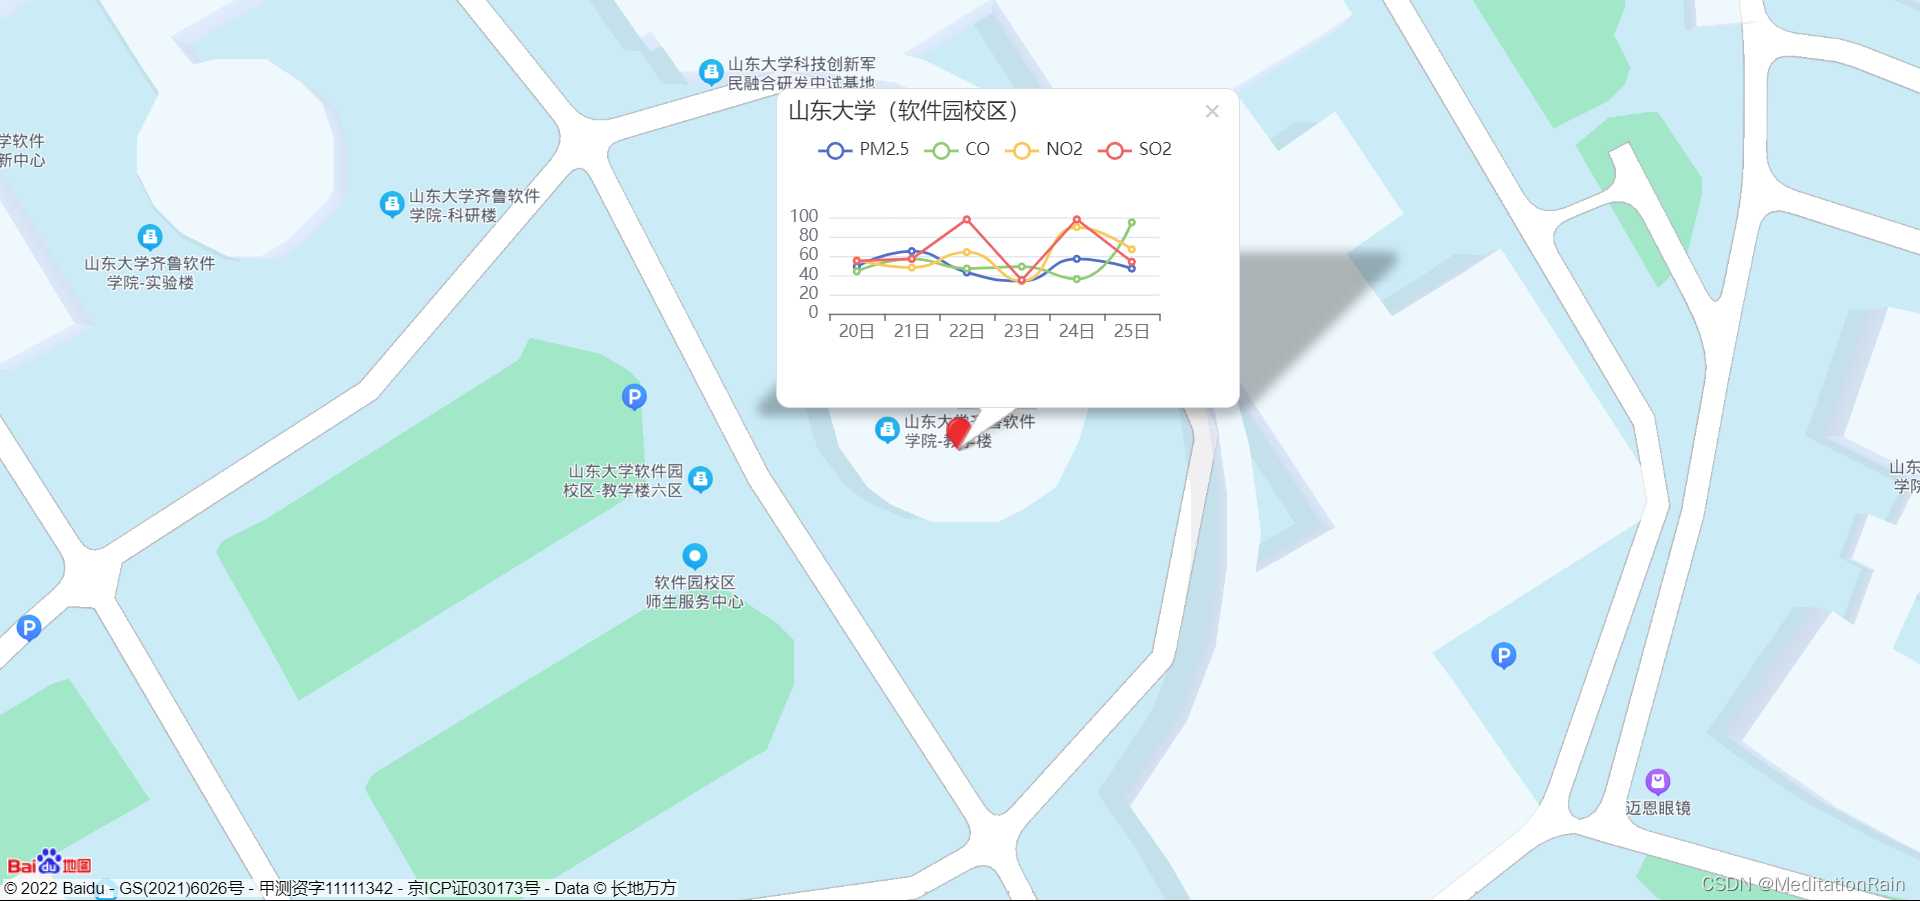This screenshot has width=1920, height=901.
Task: Toggle the NO2 legend series
Action: click(1043, 150)
